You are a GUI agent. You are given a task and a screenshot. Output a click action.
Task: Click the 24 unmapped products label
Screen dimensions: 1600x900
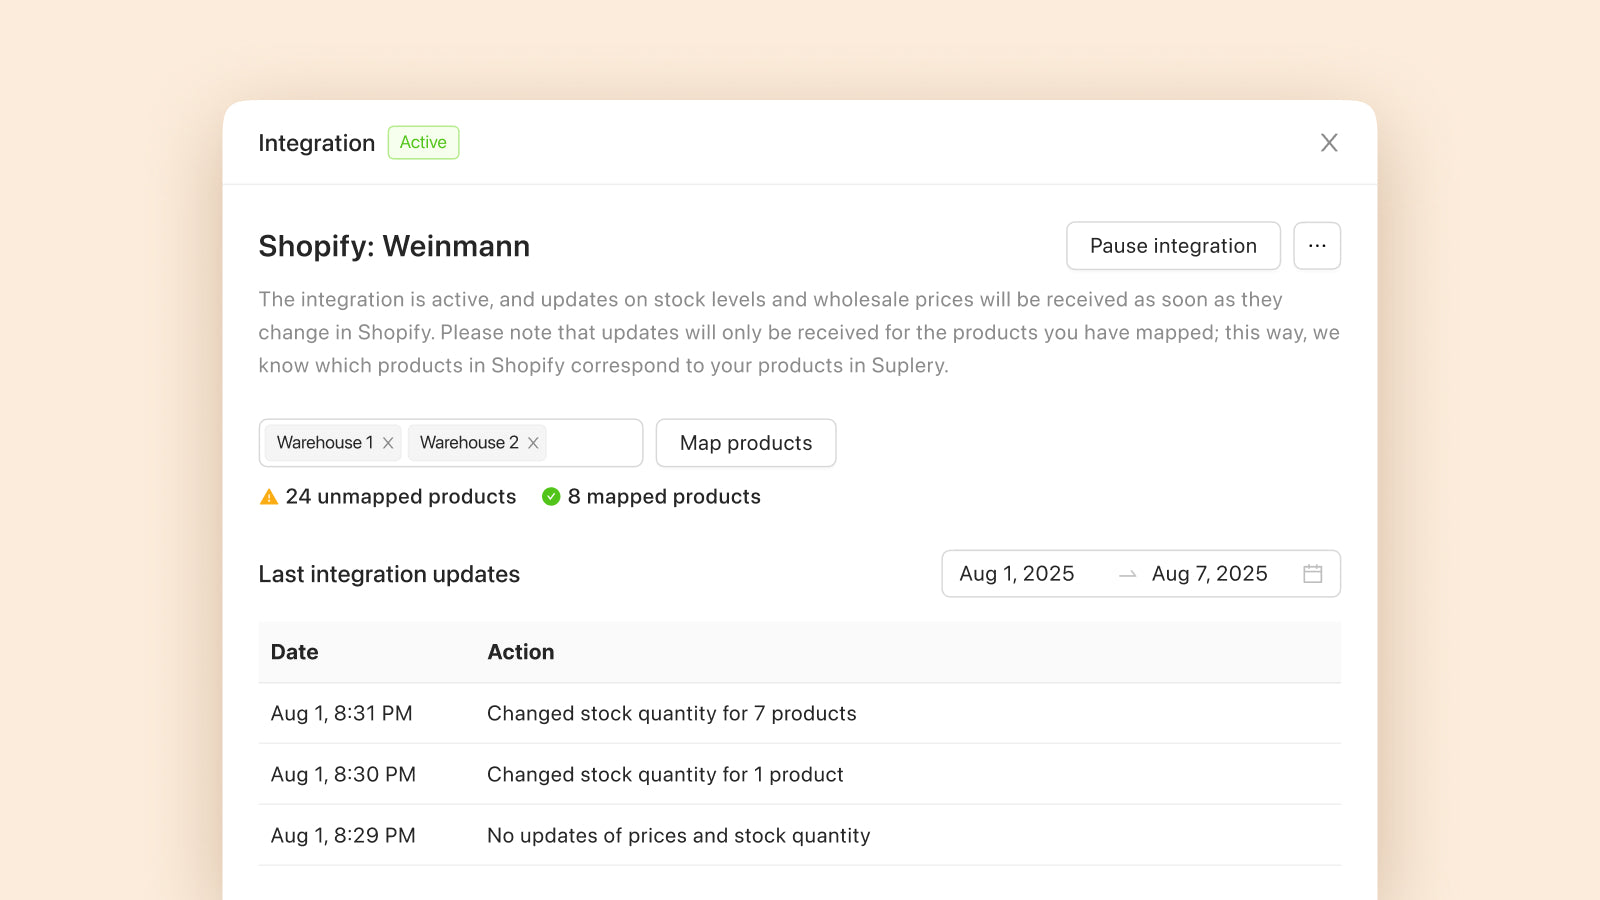[x=401, y=497]
